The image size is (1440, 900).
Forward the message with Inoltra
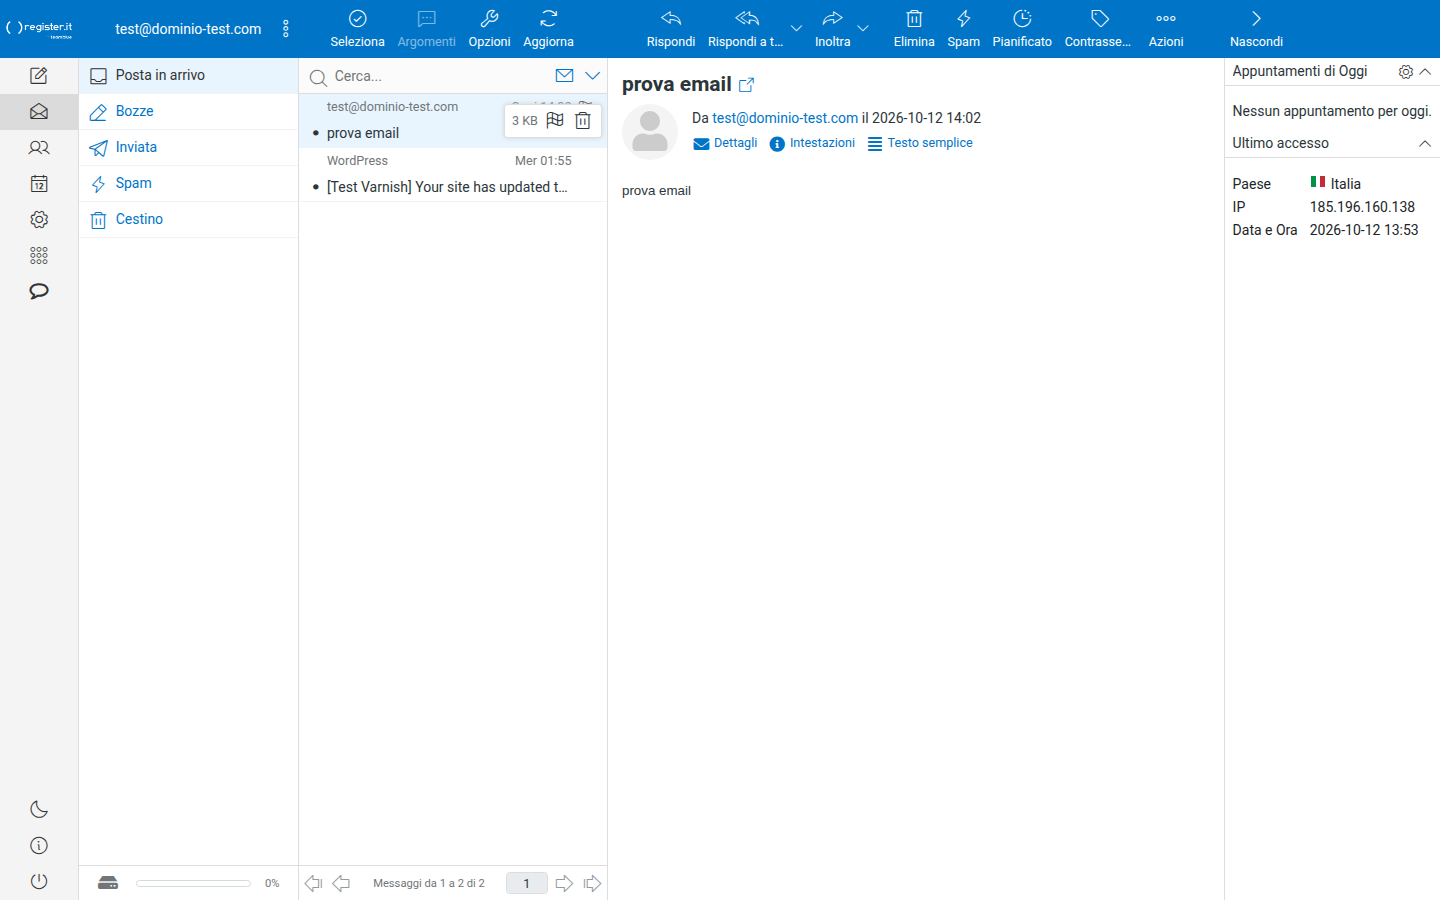click(832, 29)
